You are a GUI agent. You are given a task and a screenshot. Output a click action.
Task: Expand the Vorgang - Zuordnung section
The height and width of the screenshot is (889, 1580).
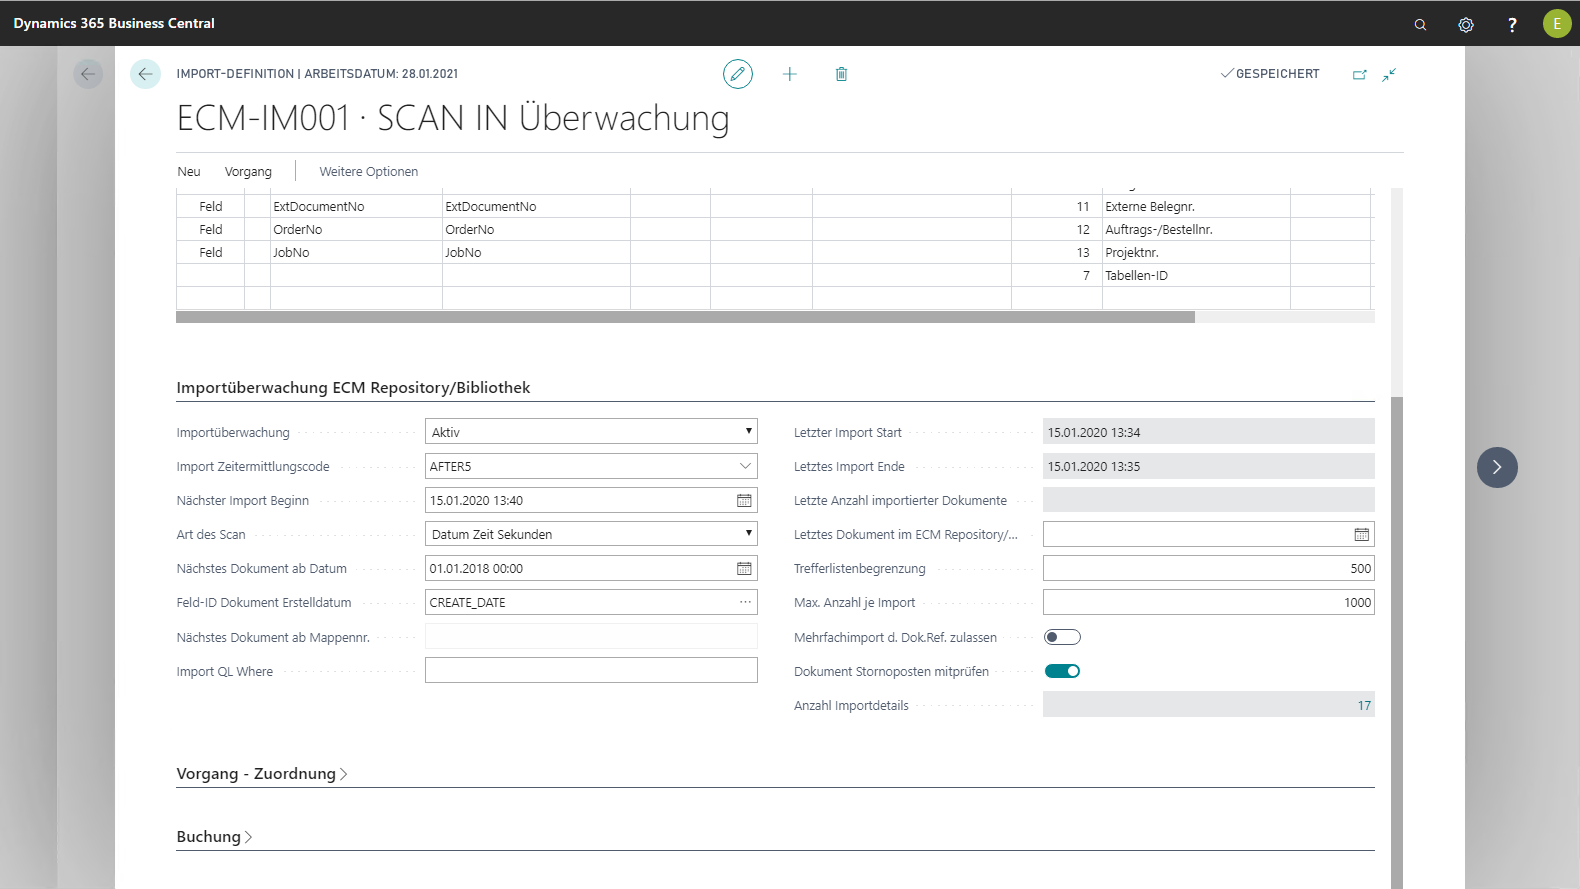point(262,774)
